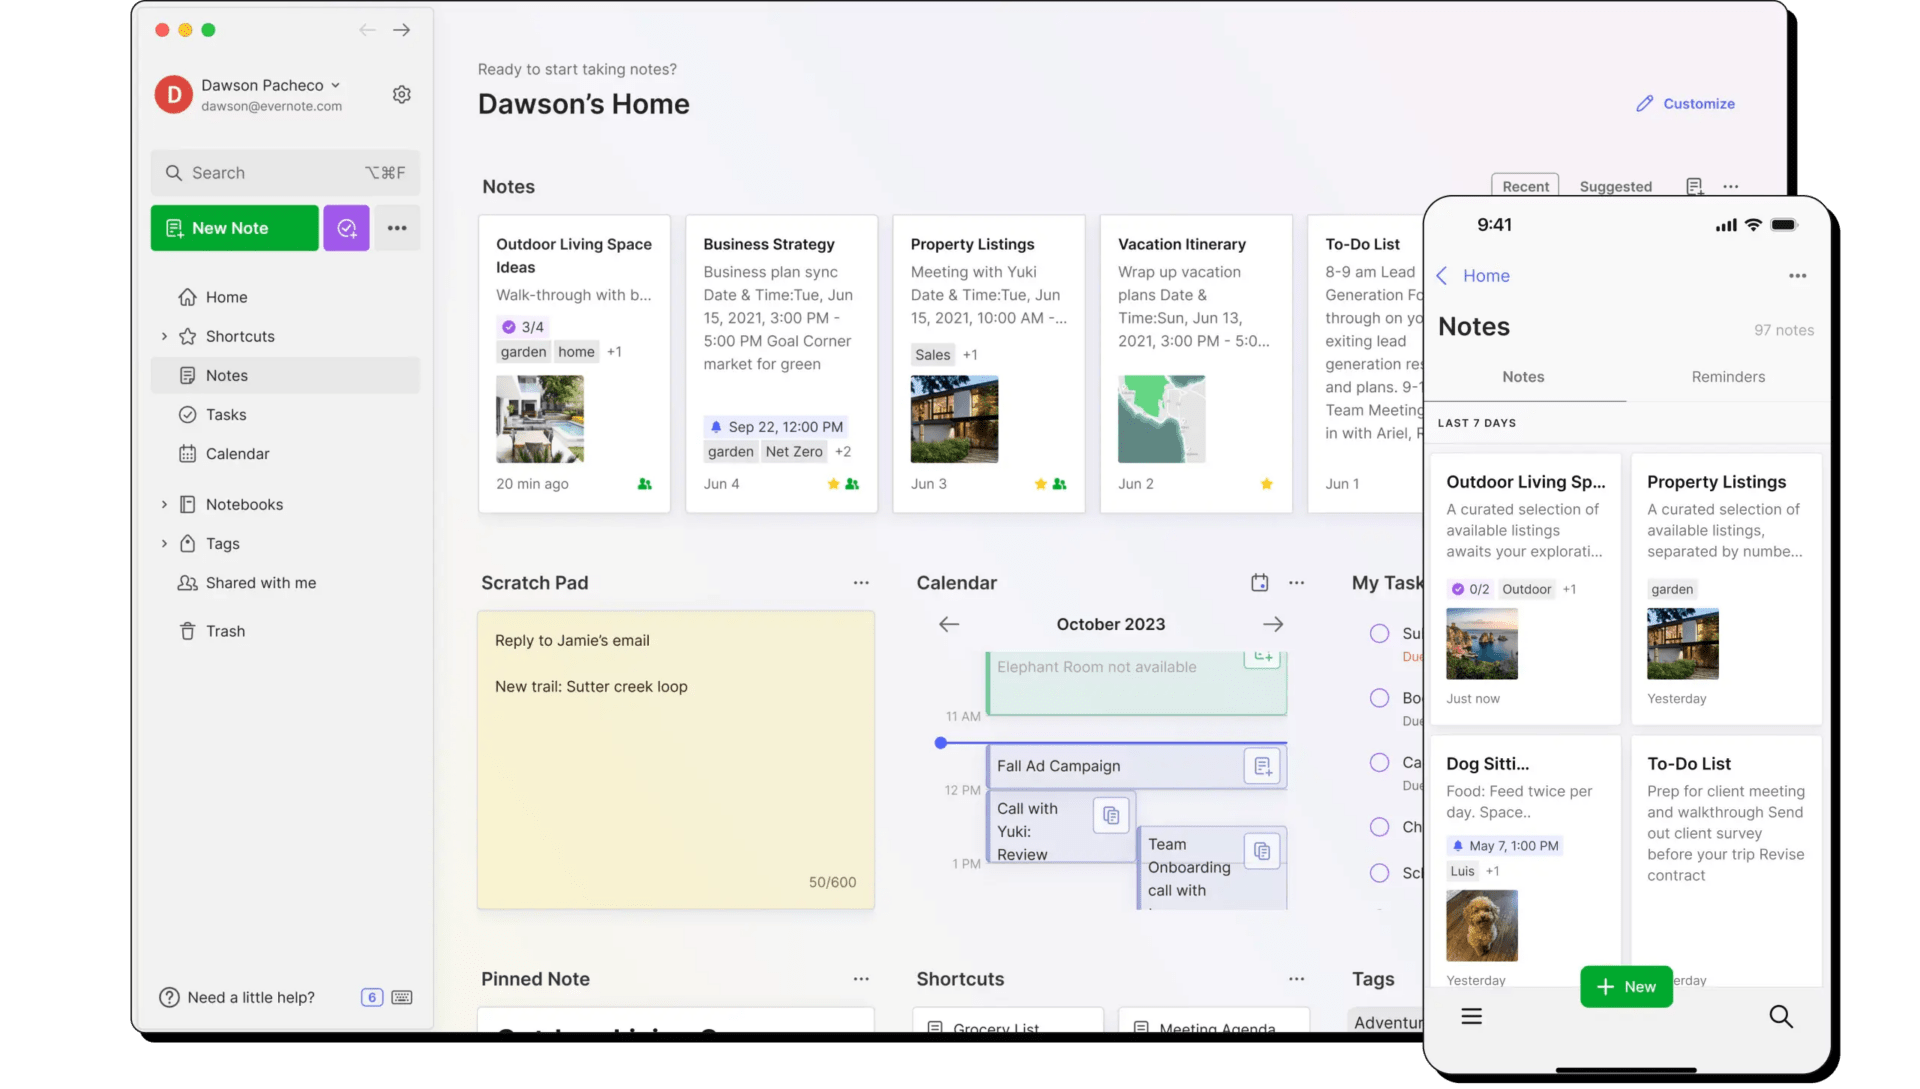
Task: Click the new-note icon next to the Suggested tab
Action: [x=1693, y=186]
